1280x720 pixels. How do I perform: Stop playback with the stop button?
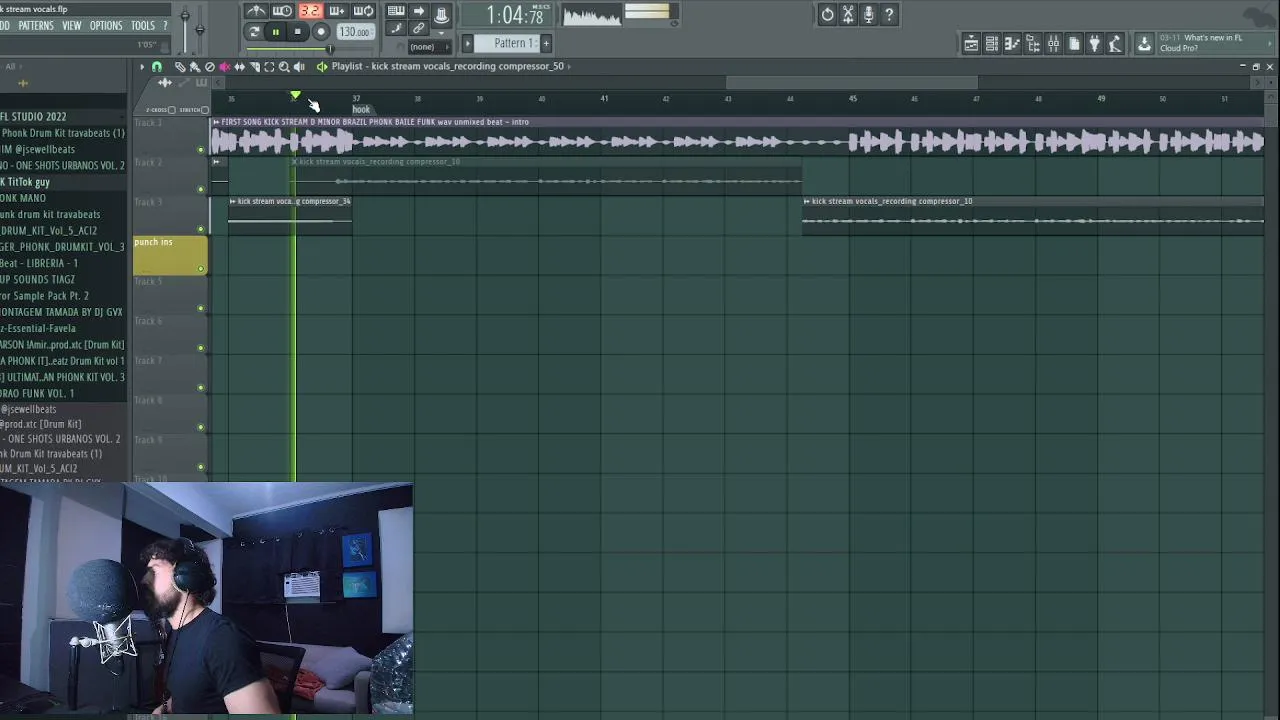[x=297, y=32]
